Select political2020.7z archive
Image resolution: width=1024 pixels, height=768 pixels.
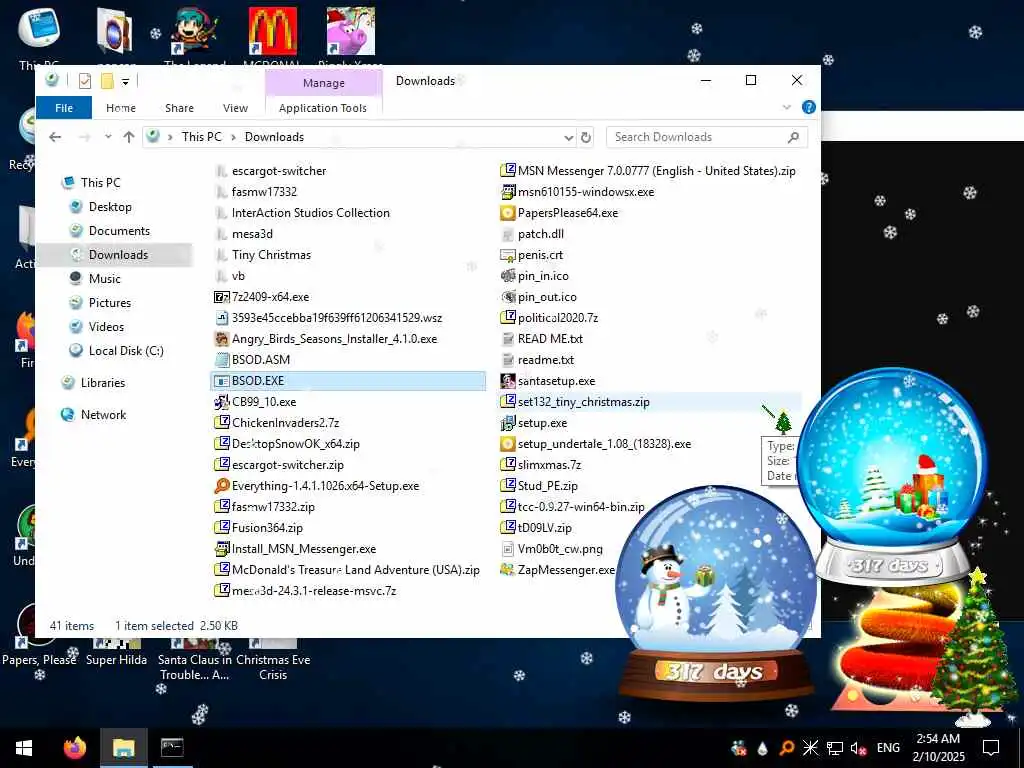pos(557,318)
